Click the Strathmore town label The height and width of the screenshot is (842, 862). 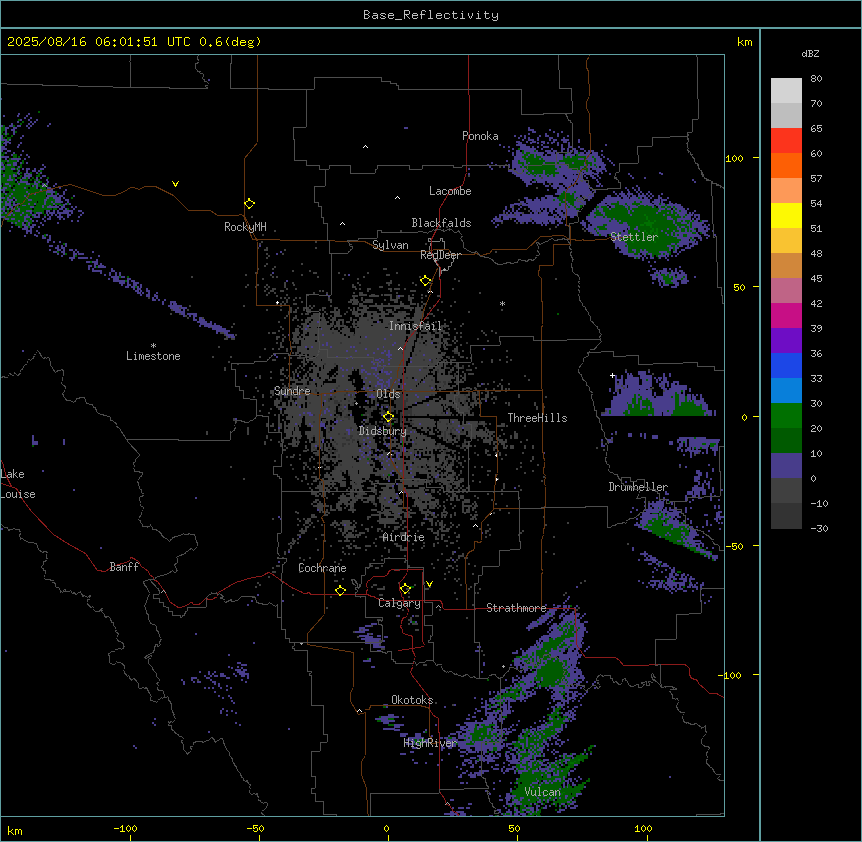pyautogui.click(x=516, y=608)
